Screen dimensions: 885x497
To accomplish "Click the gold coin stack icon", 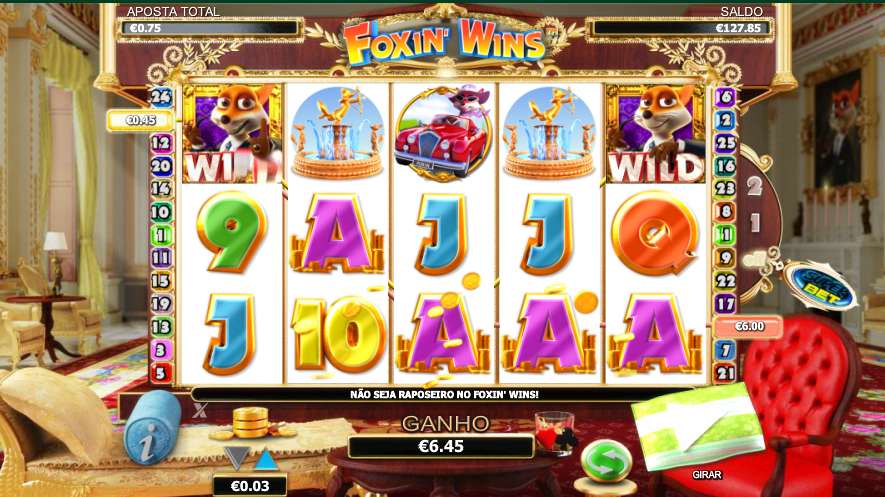I will tap(252, 423).
